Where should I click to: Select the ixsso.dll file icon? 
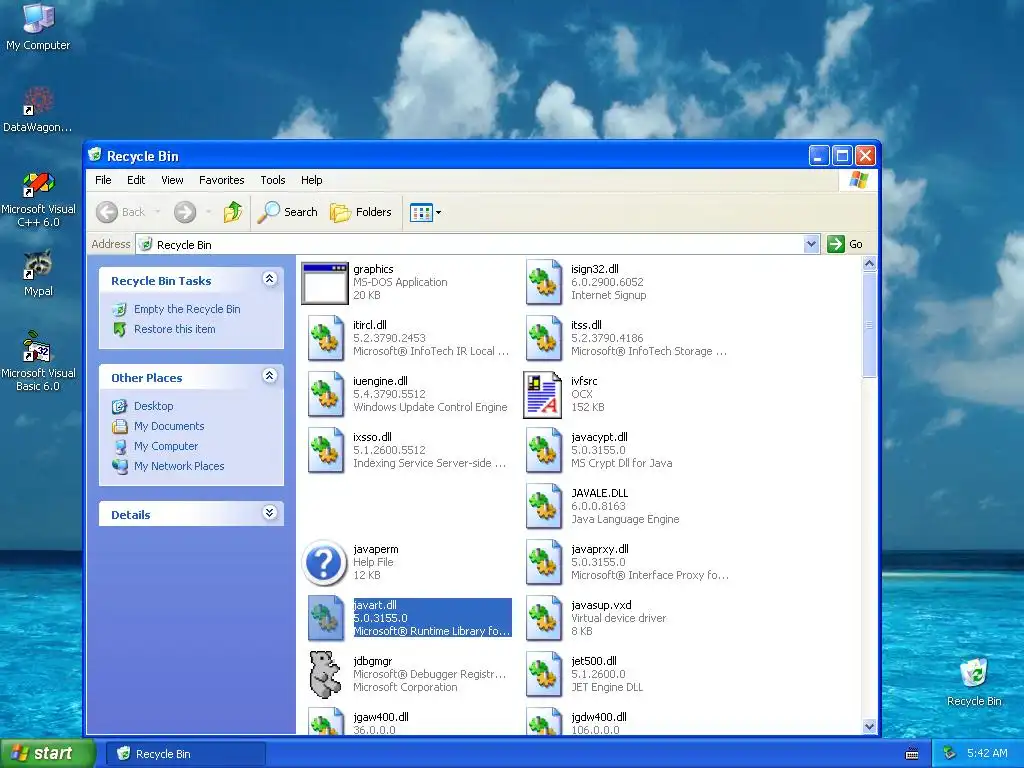tap(325, 451)
